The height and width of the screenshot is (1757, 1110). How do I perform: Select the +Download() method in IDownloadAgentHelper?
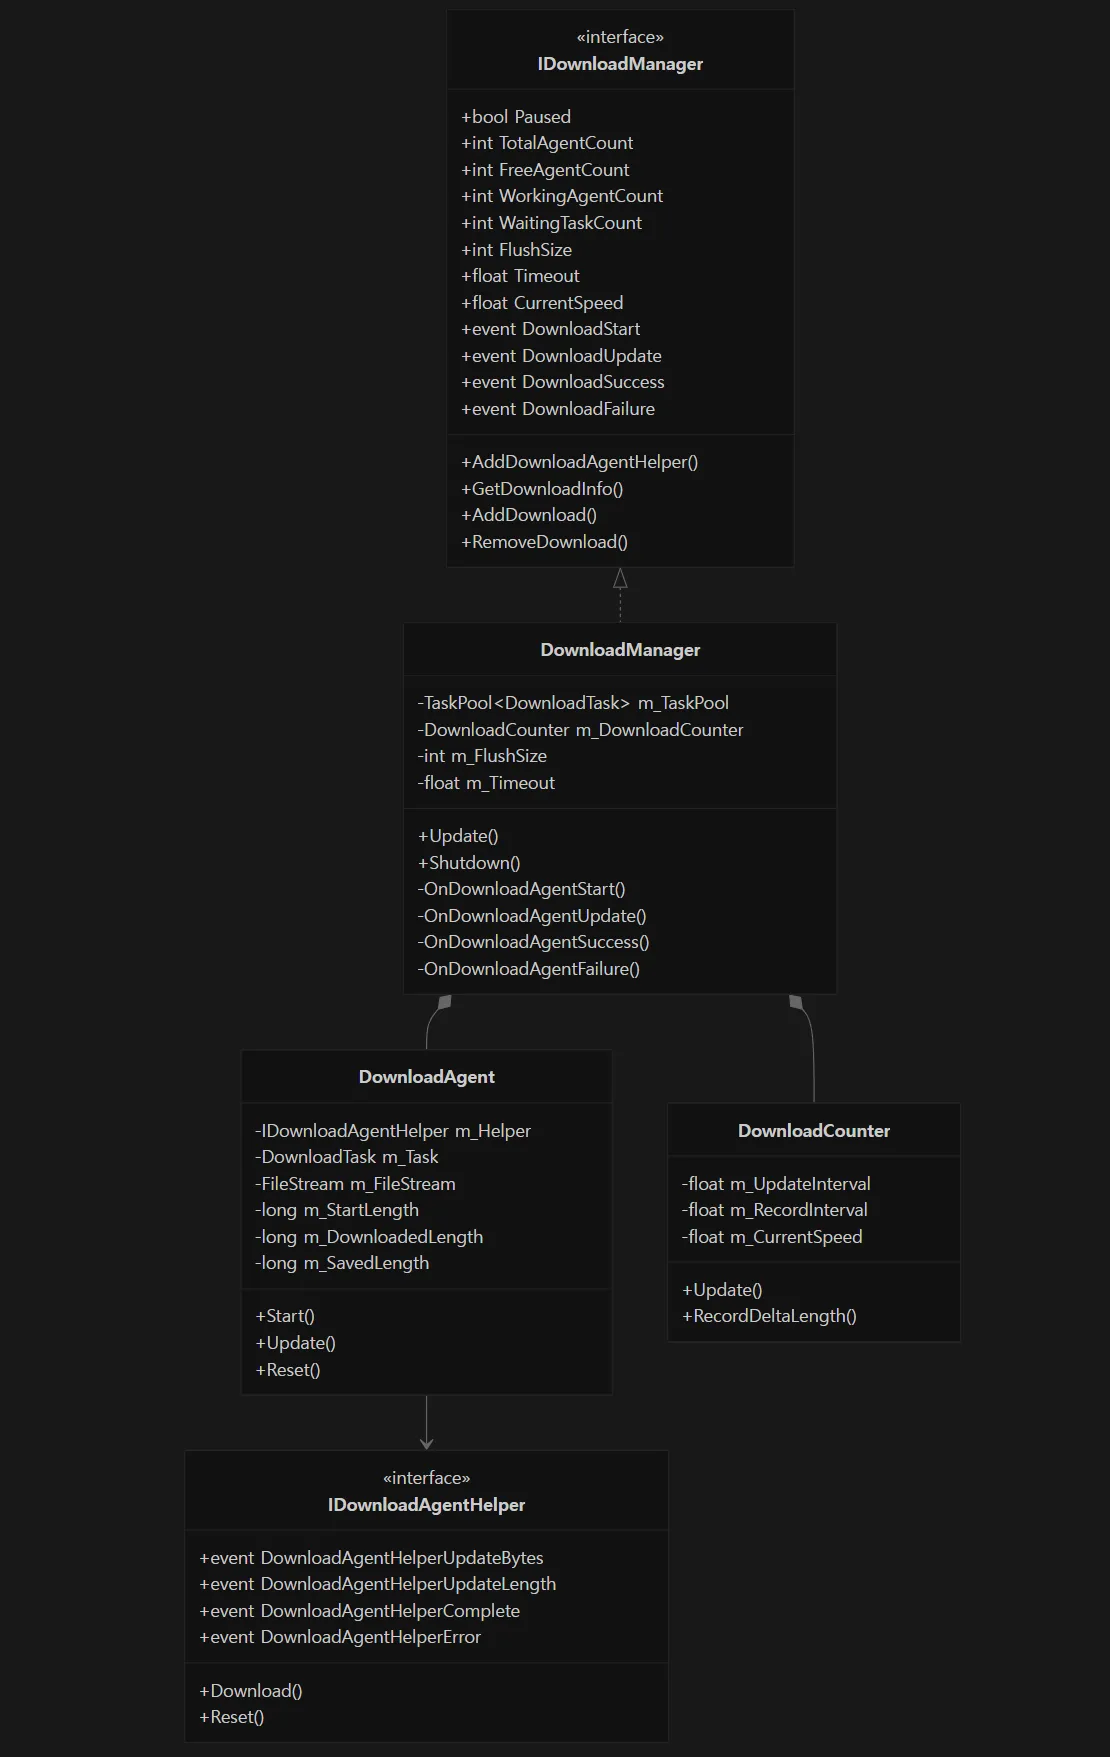[x=251, y=1691]
